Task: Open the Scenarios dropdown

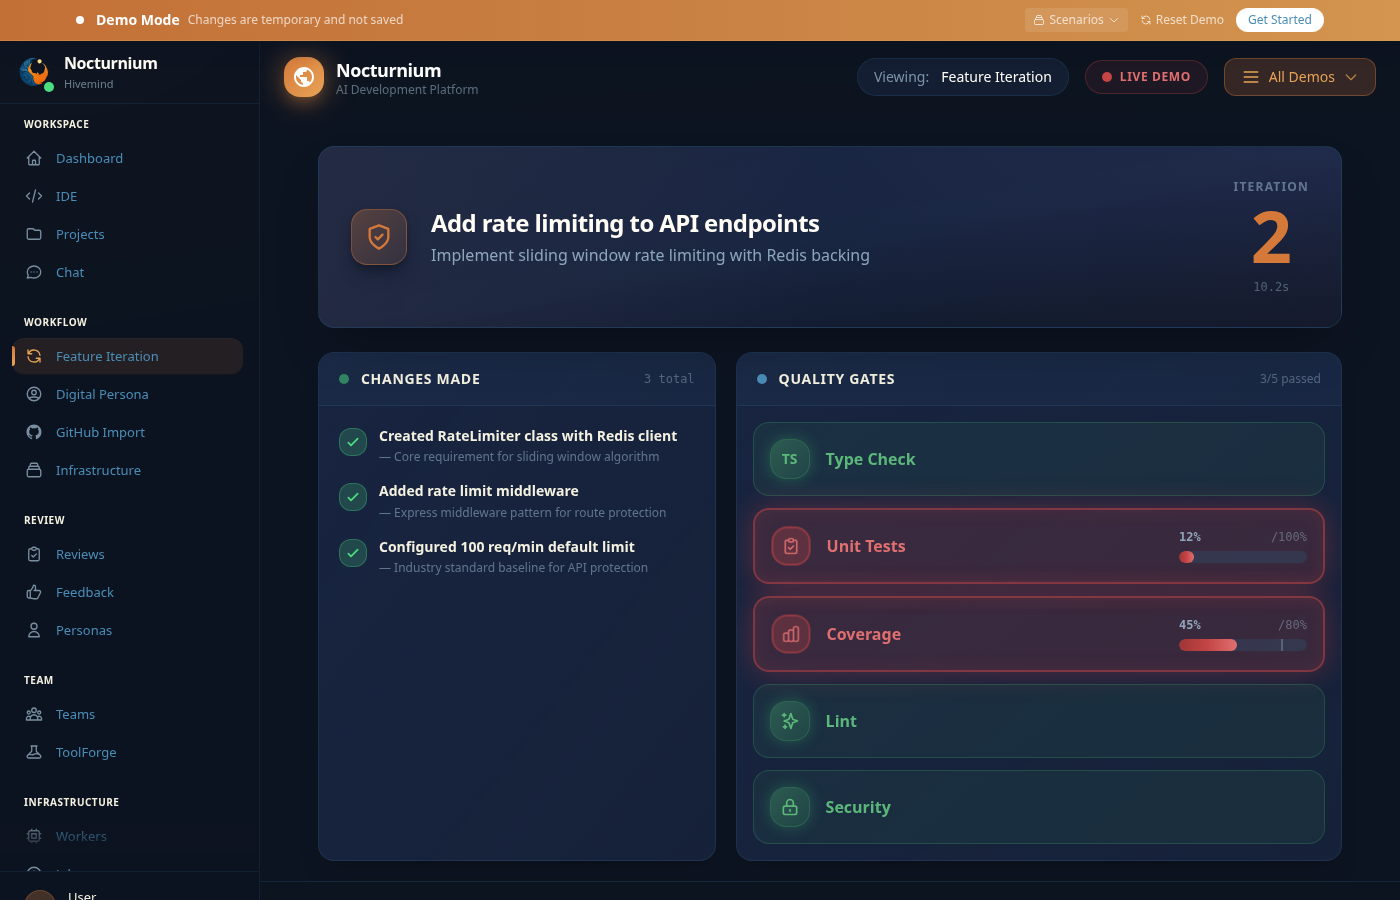Action: pos(1076,20)
